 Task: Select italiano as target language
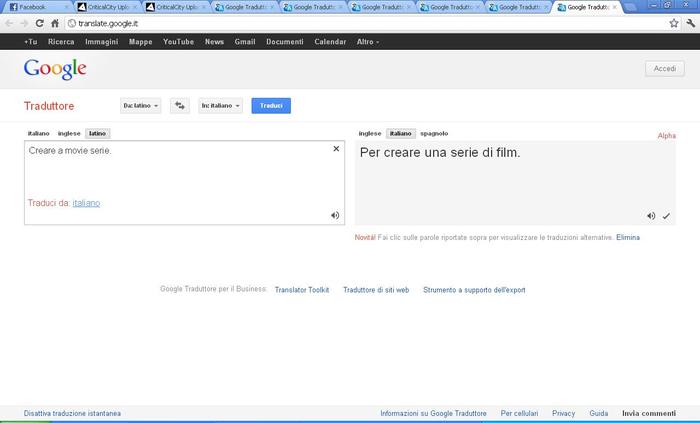pos(400,133)
